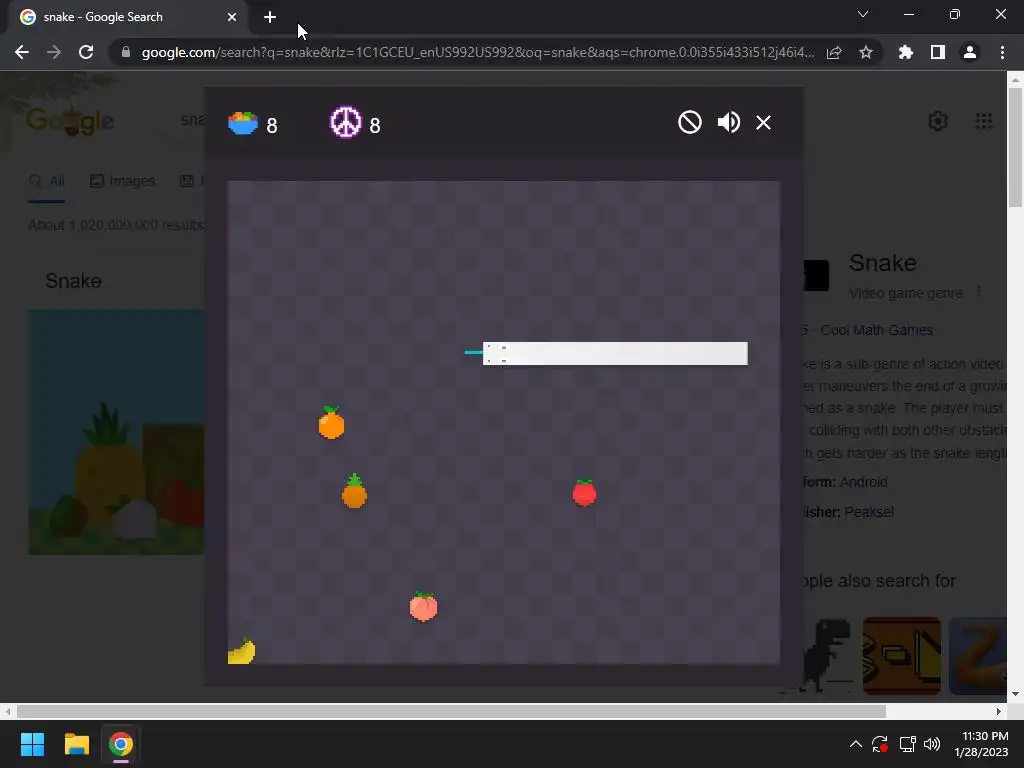Image resolution: width=1024 pixels, height=768 pixels.
Task: Open Google quick settings gear
Action: coord(938,121)
